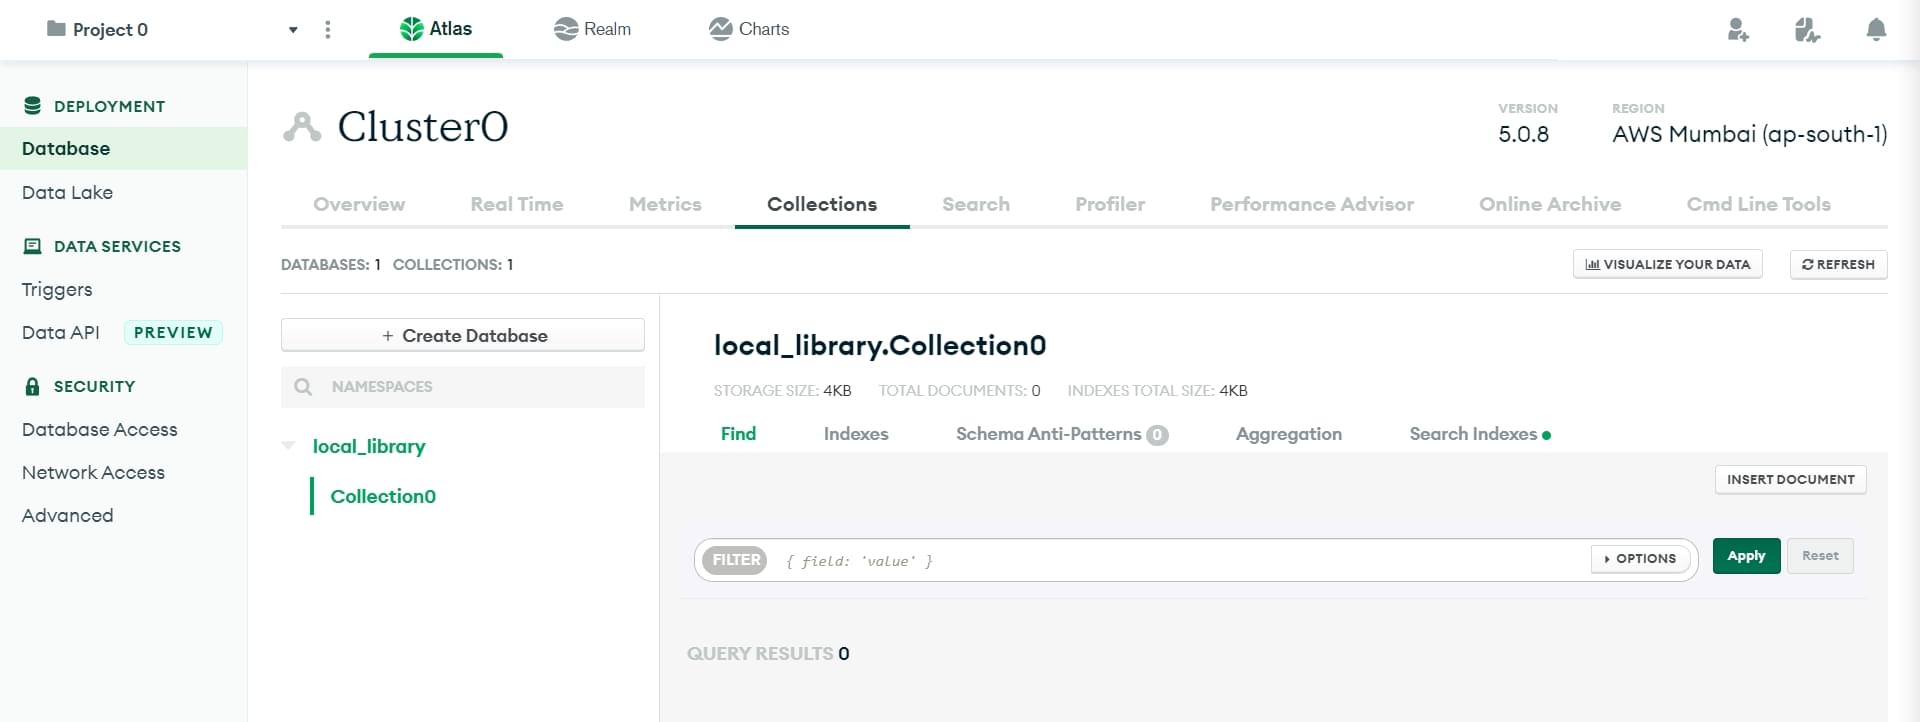Open Data API in the sidebar

60,332
